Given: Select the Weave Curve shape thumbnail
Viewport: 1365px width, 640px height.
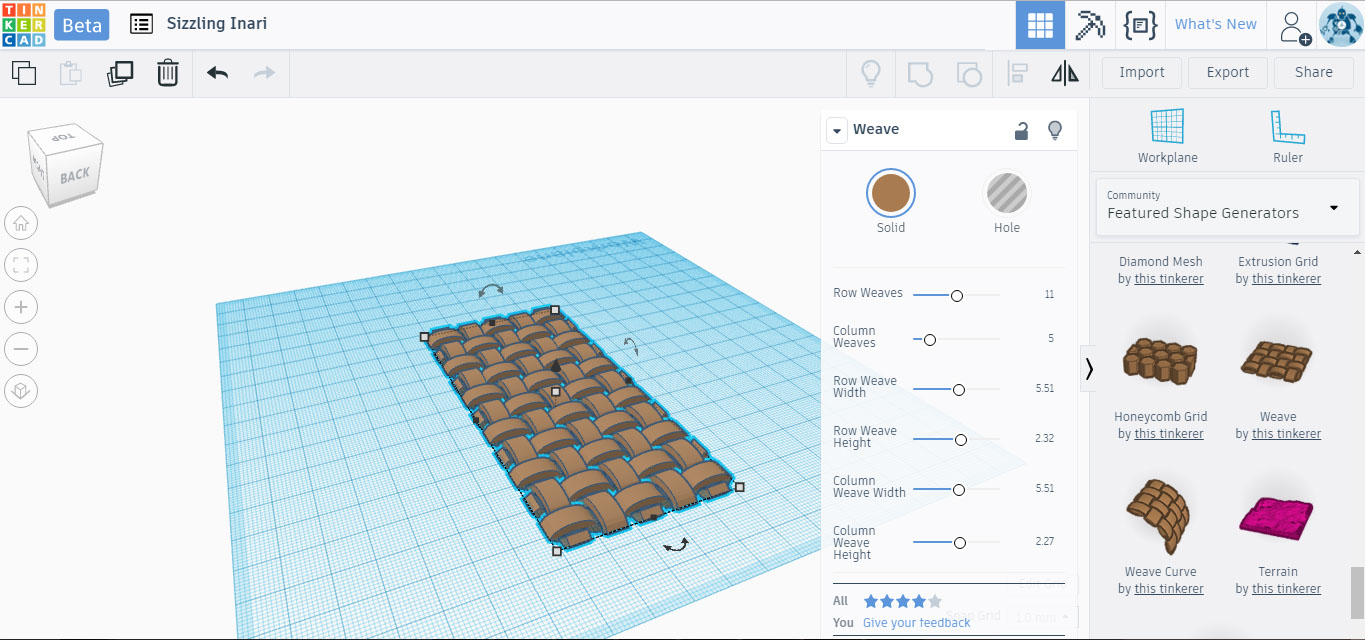Looking at the screenshot, I should [1160, 516].
